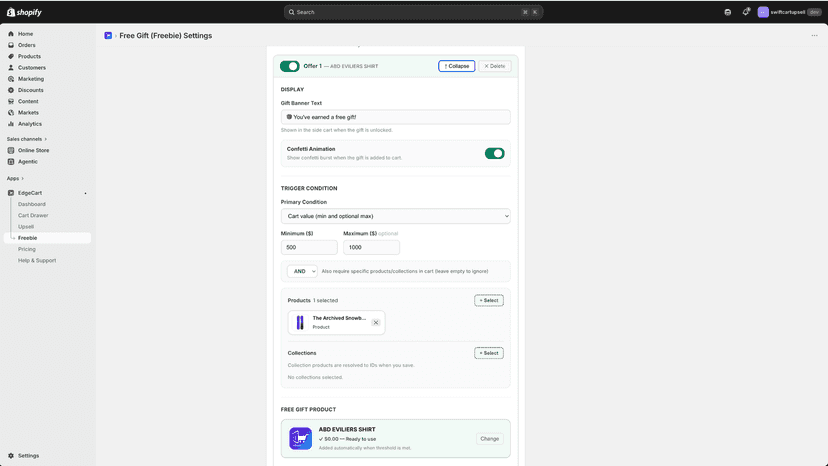Click the Minimum ($) input field
Viewport: 828px width, 466px height.
(309, 247)
